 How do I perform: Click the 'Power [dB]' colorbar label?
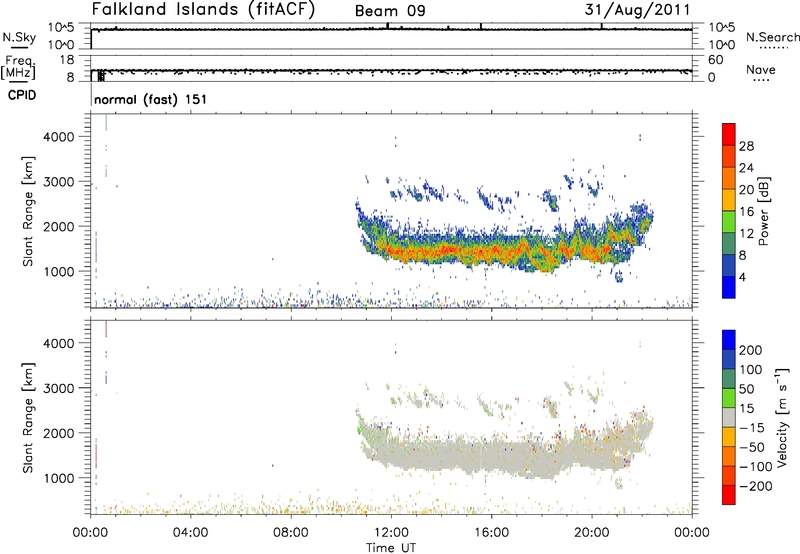pos(763,211)
